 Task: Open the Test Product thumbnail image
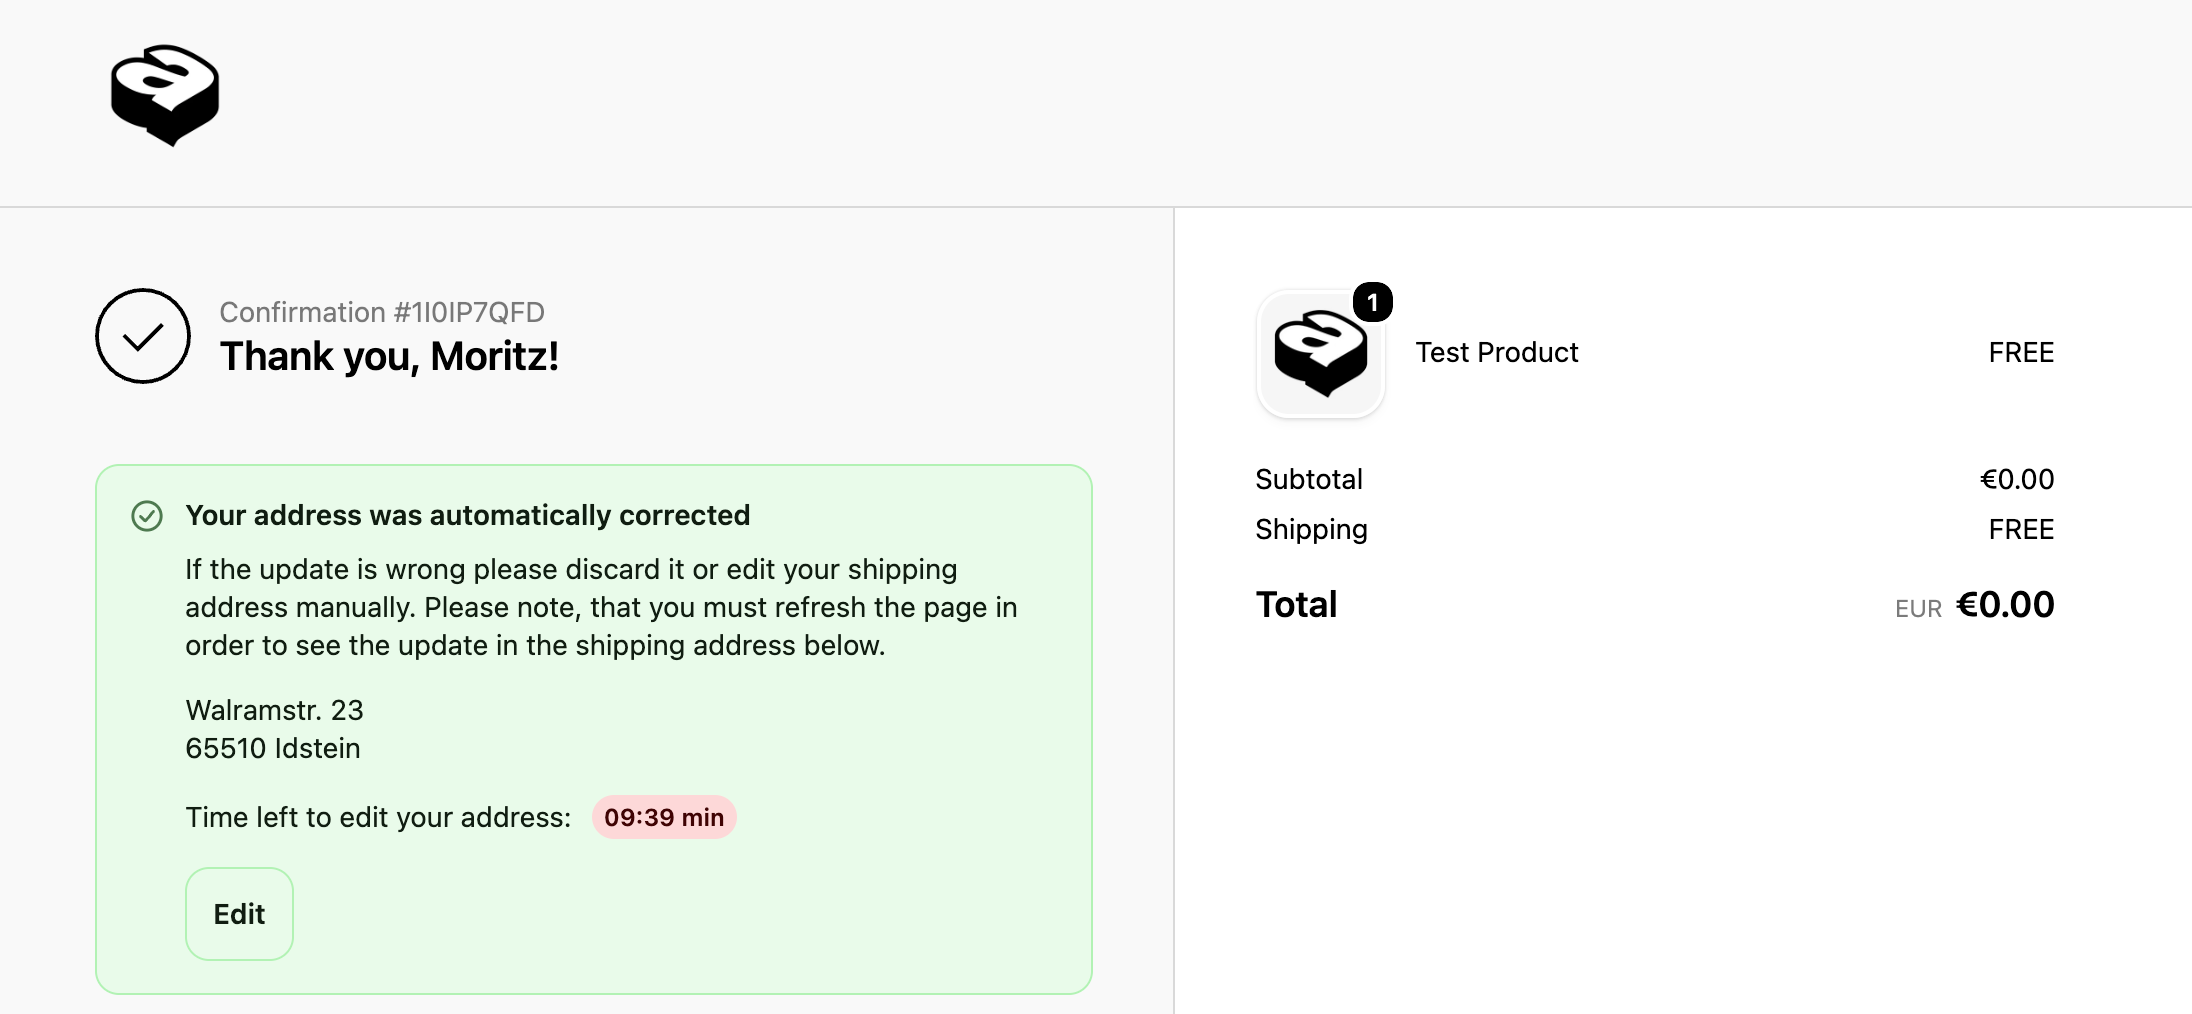[x=1320, y=354]
